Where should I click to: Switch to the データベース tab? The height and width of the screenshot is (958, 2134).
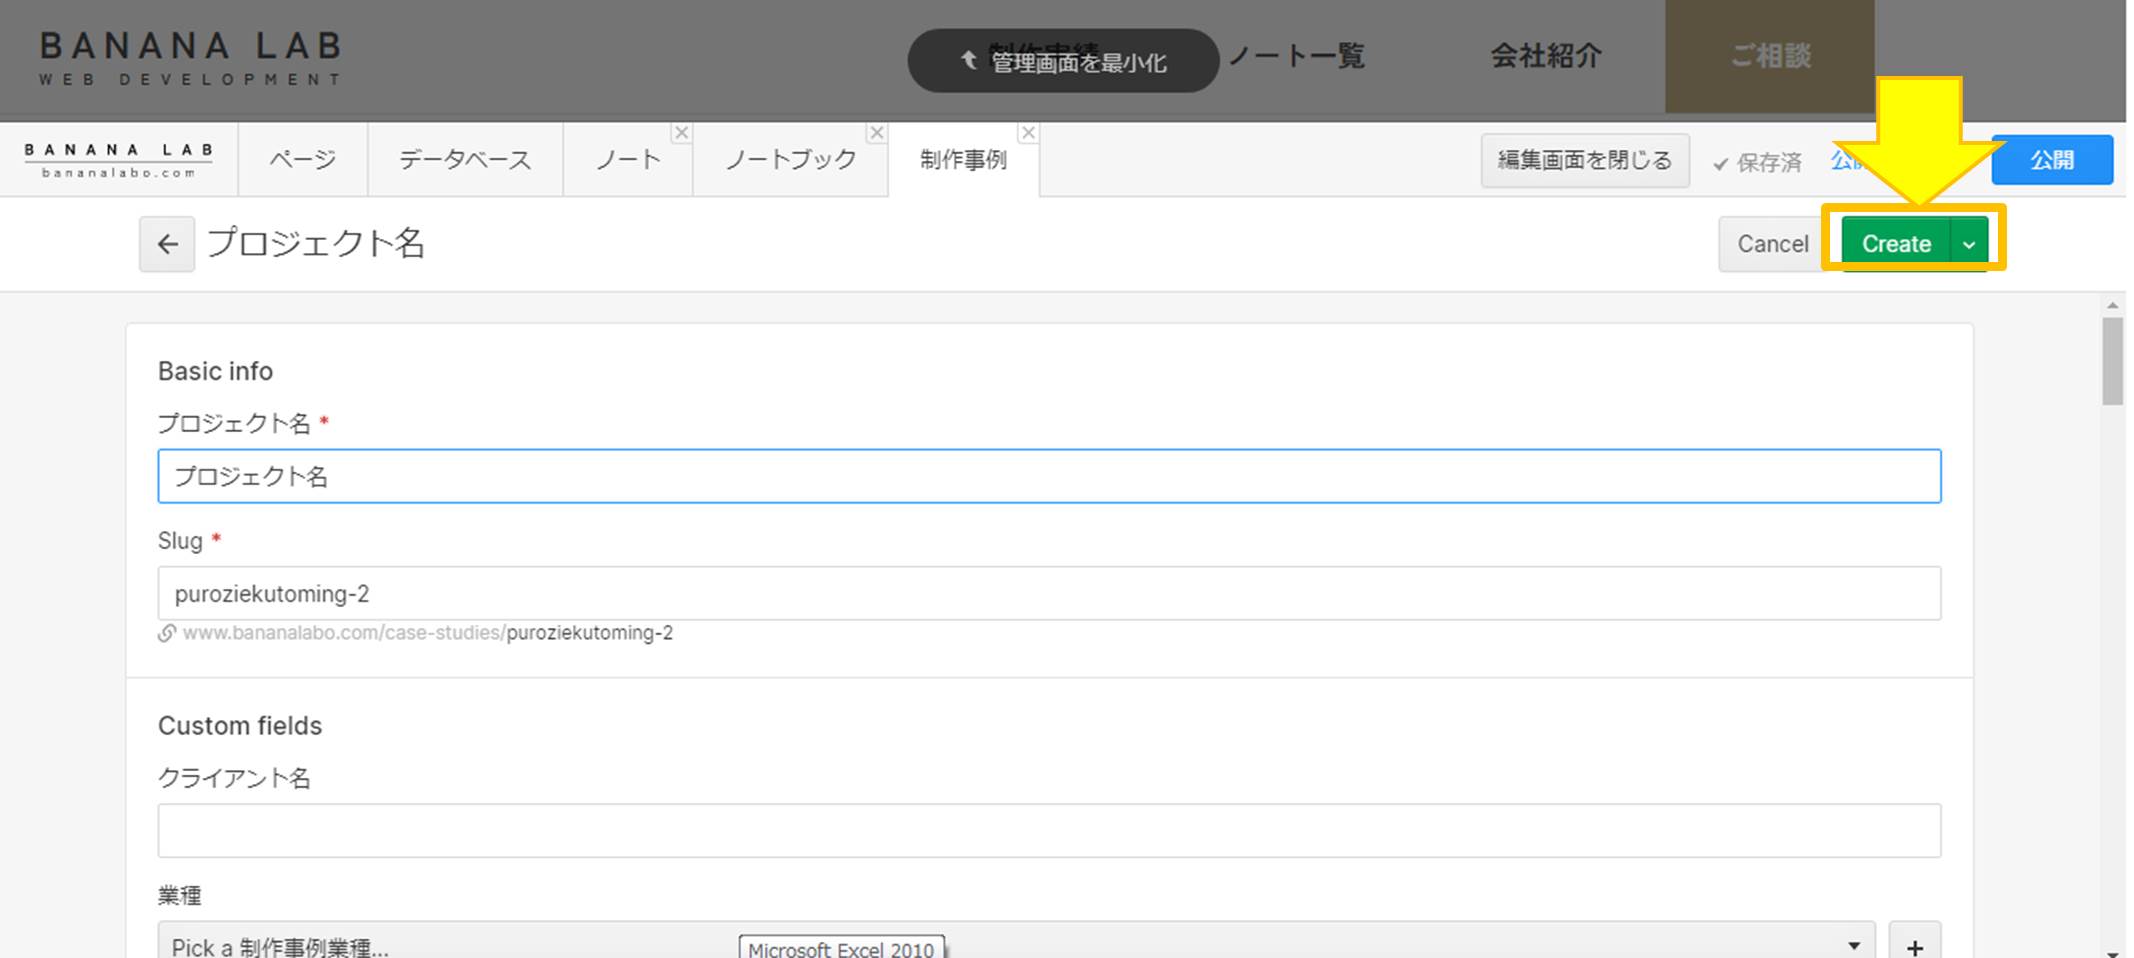coord(465,160)
